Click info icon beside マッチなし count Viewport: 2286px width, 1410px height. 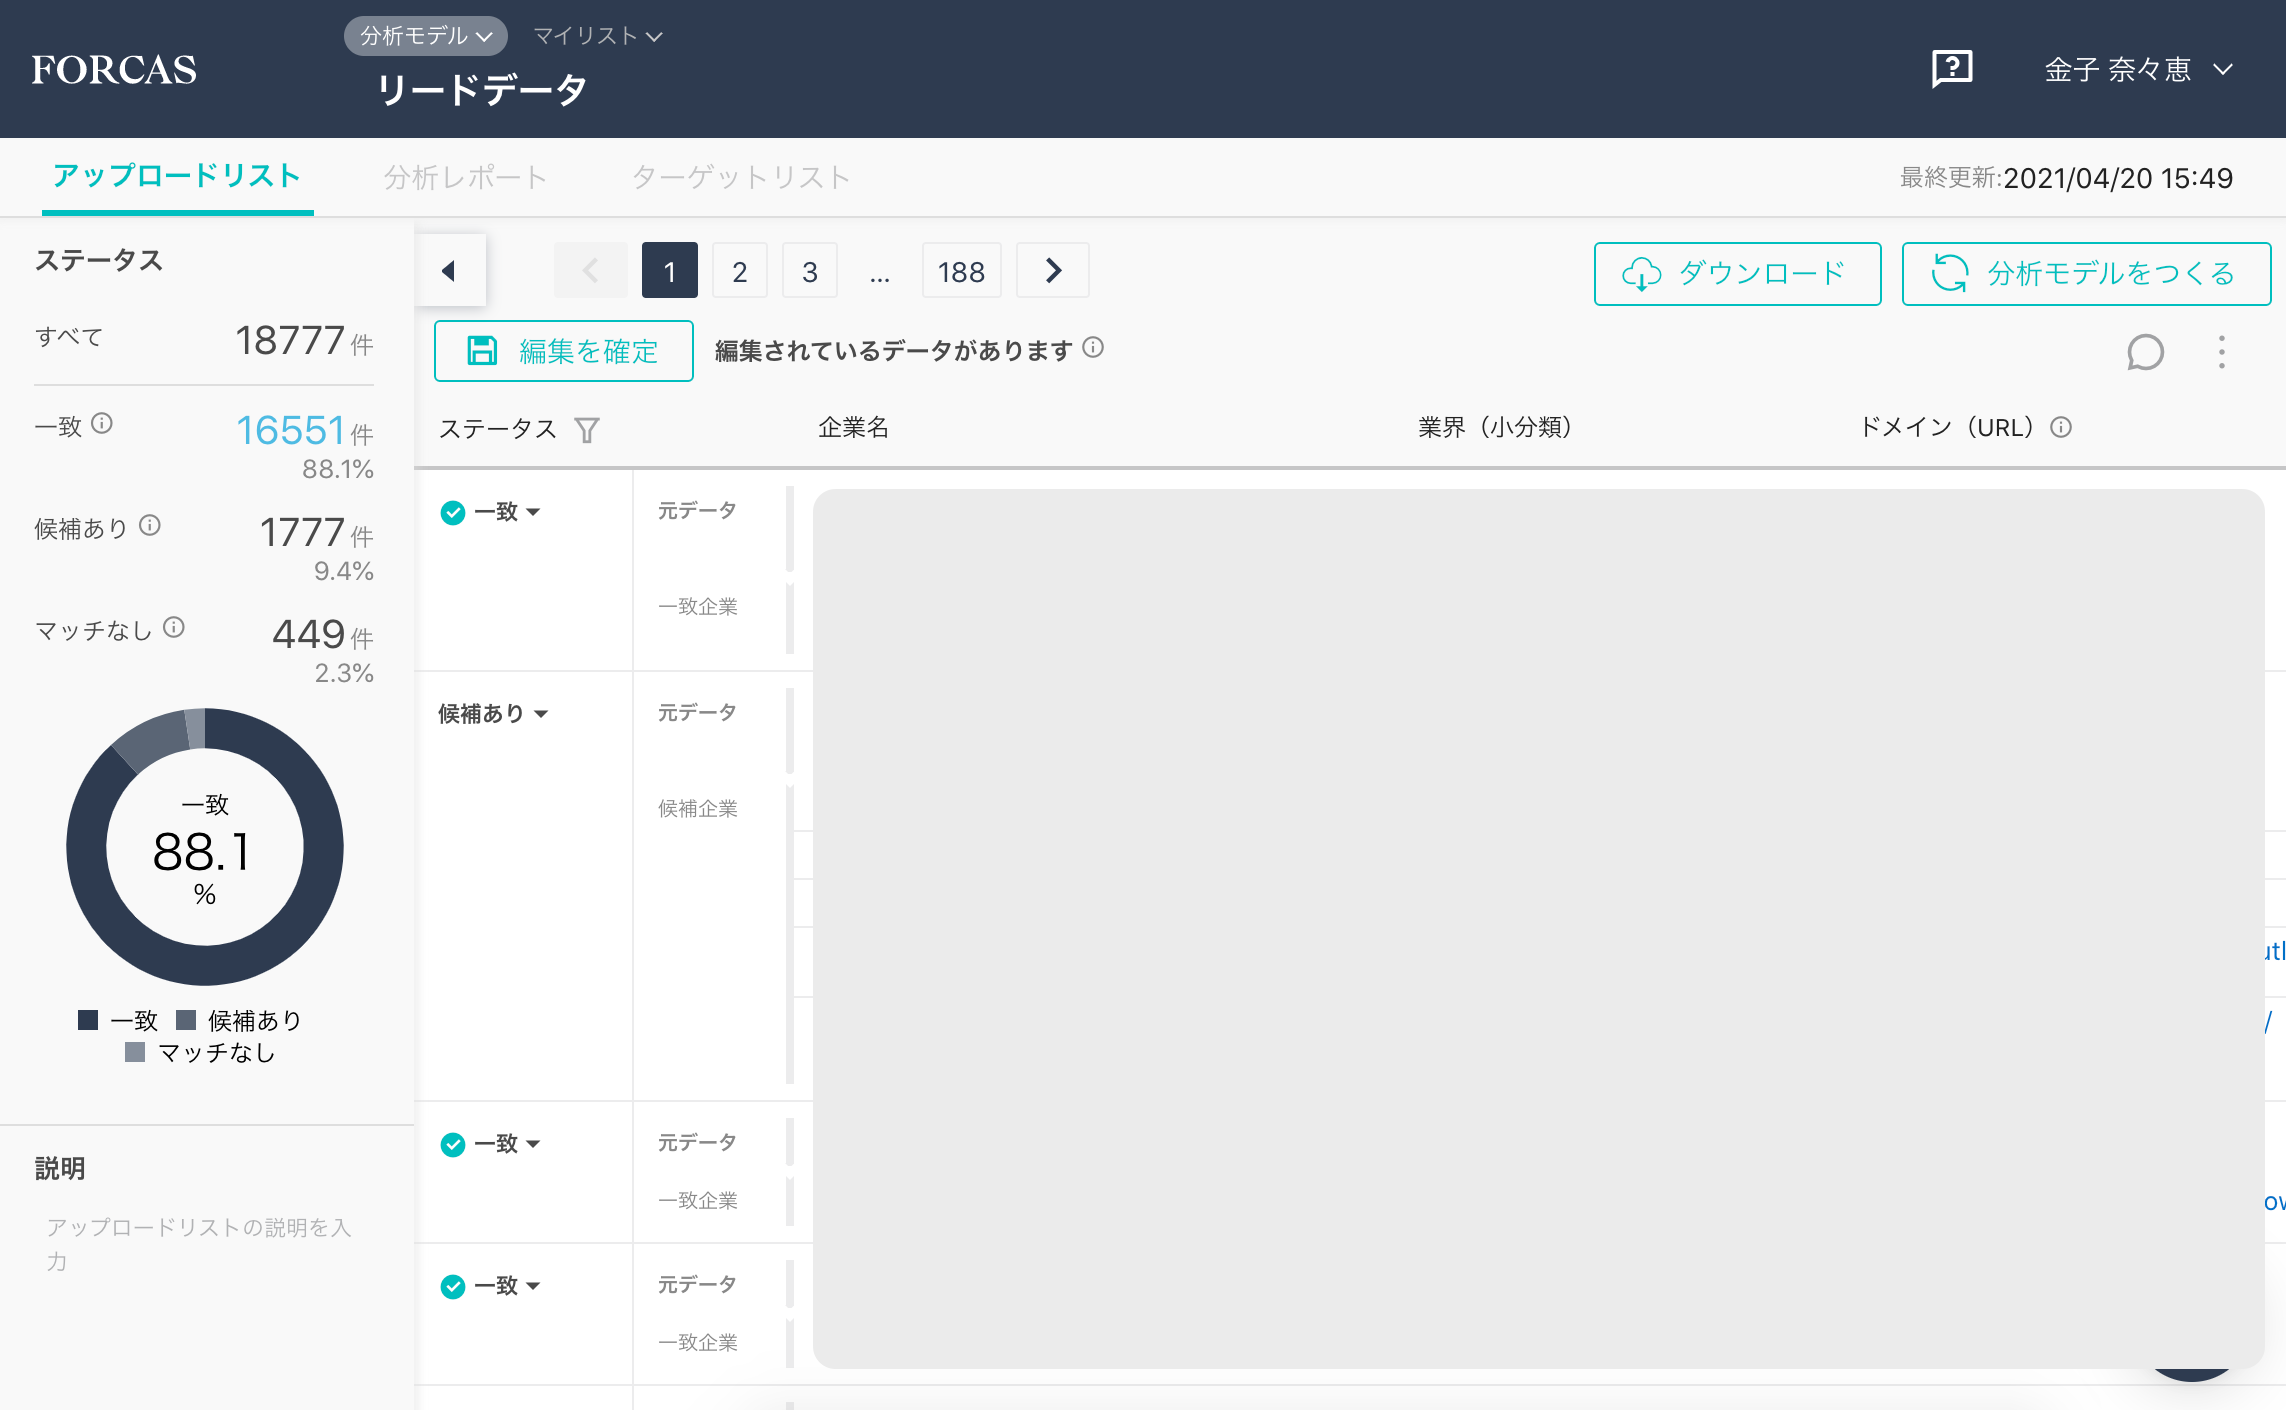pos(174,628)
